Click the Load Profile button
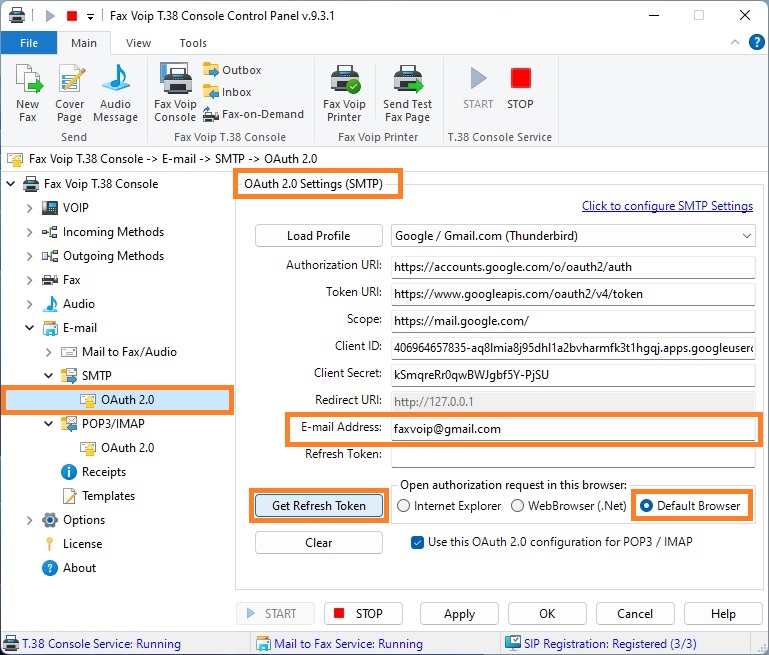This screenshot has height=655, width=769. [319, 236]
